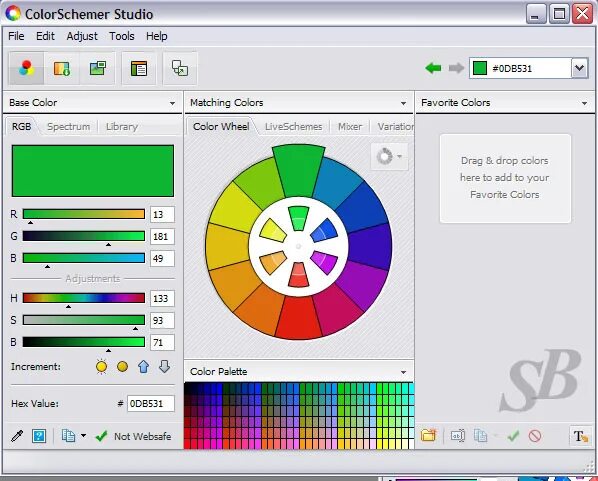The image size is (598, 481).
Task: Decrease saturation with the gray down arrow
Action: tap(164, 367)
